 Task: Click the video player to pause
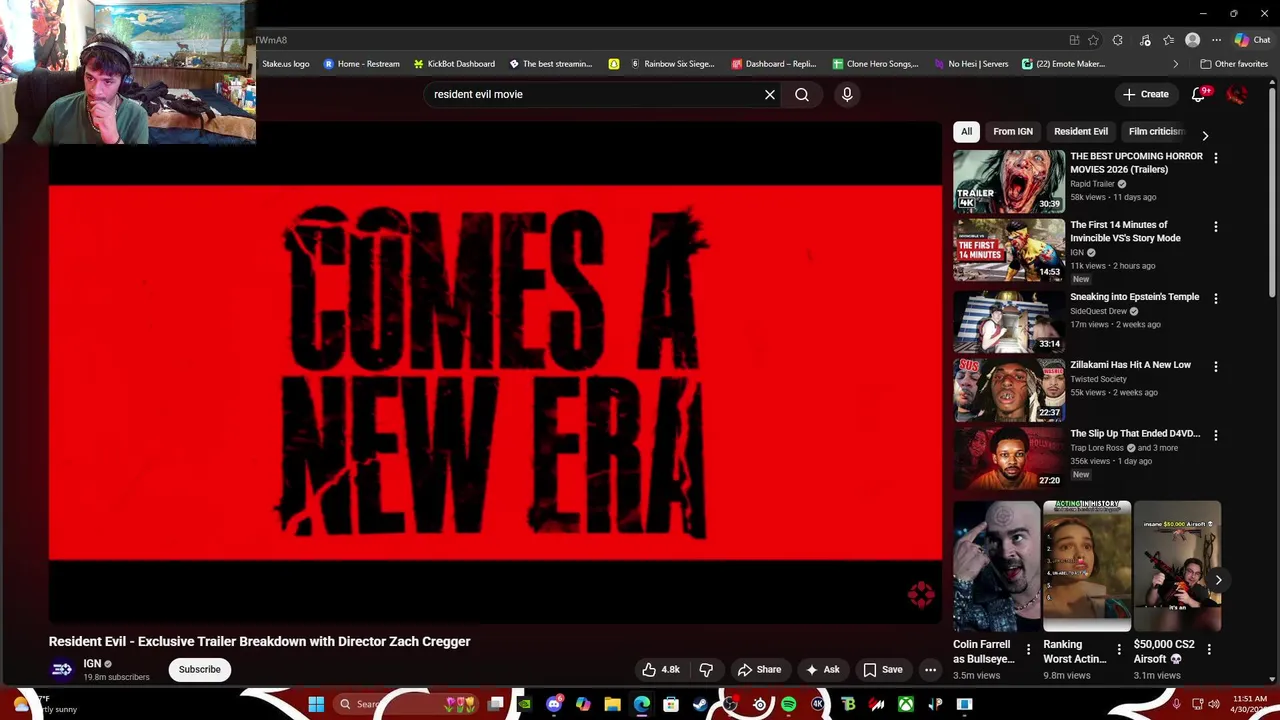coord(495,372)
